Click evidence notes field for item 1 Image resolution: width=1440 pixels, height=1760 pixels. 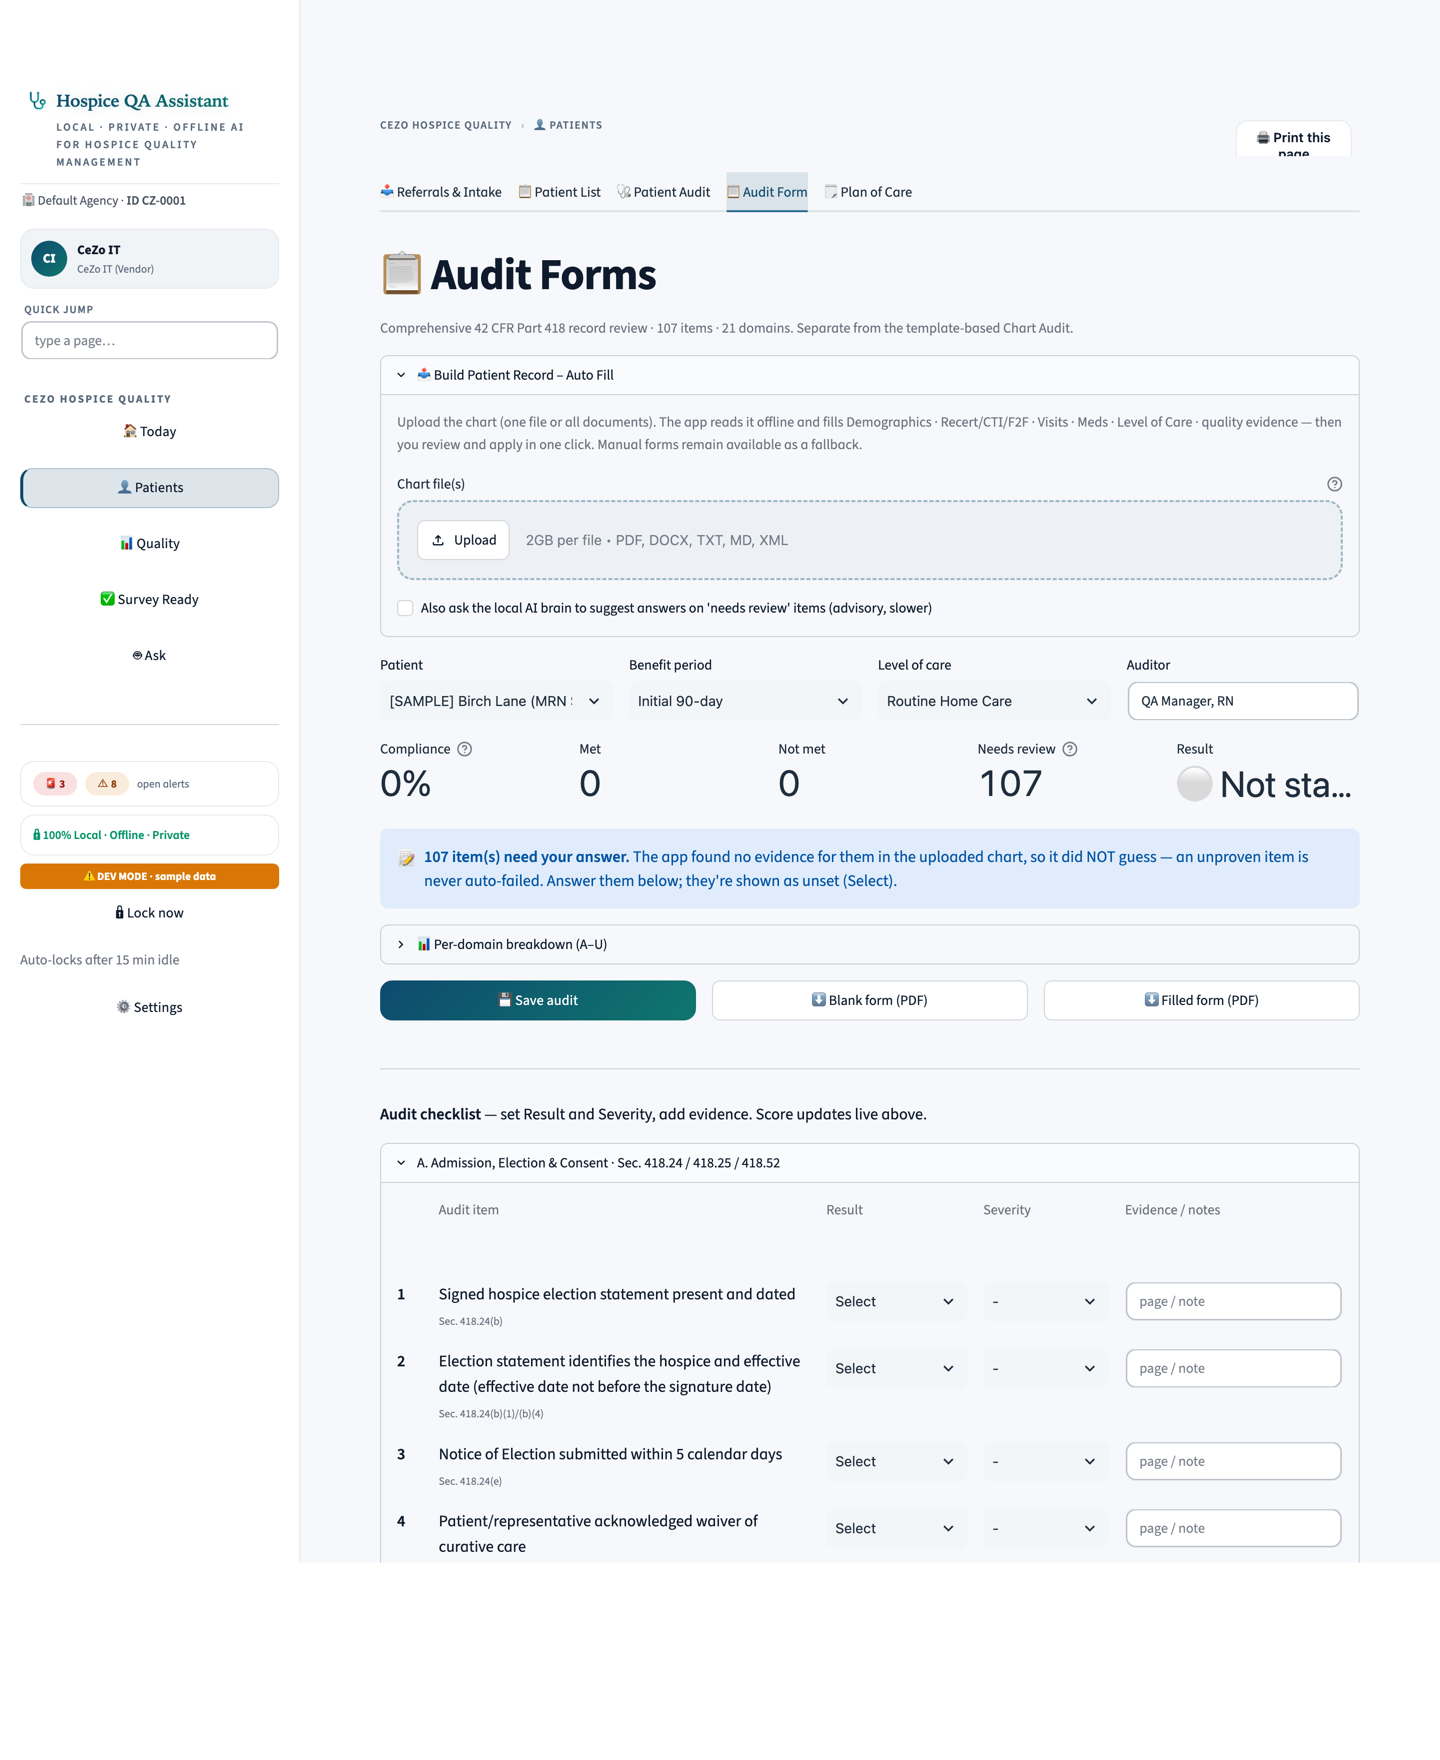click(x=1233, y=1301)
